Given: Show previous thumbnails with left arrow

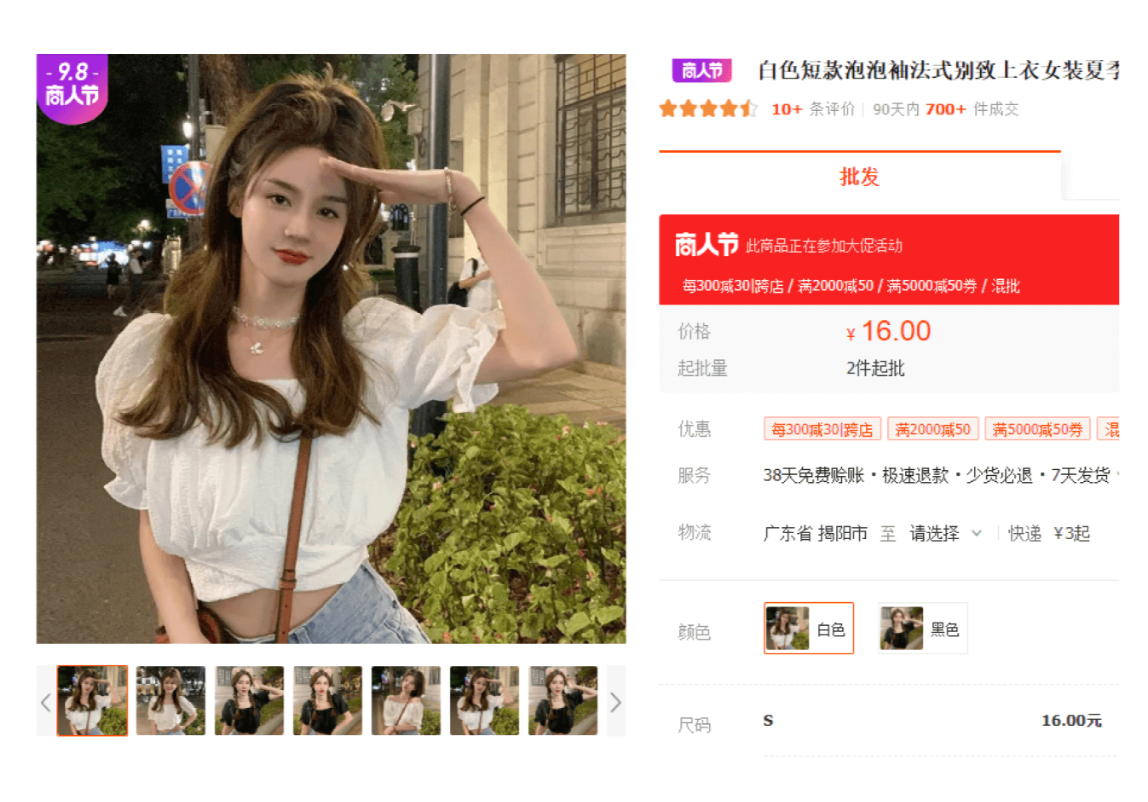Looking at the screenshot, I should (x=46, y=702).
